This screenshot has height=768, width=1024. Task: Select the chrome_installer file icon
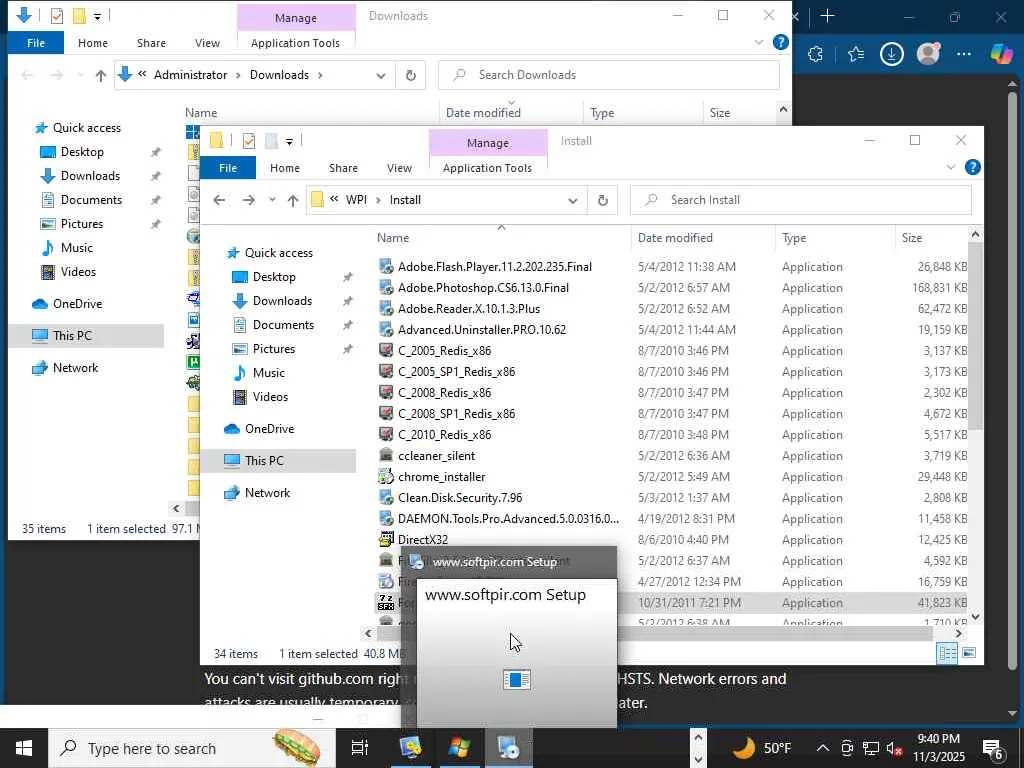tap(386, 476)
